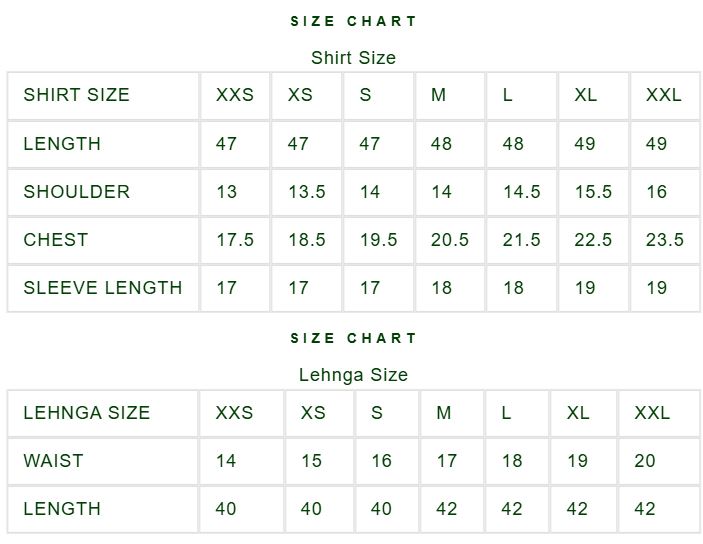
Task: Click the Shirt Size table heading
Action: (x=353, y=58)
